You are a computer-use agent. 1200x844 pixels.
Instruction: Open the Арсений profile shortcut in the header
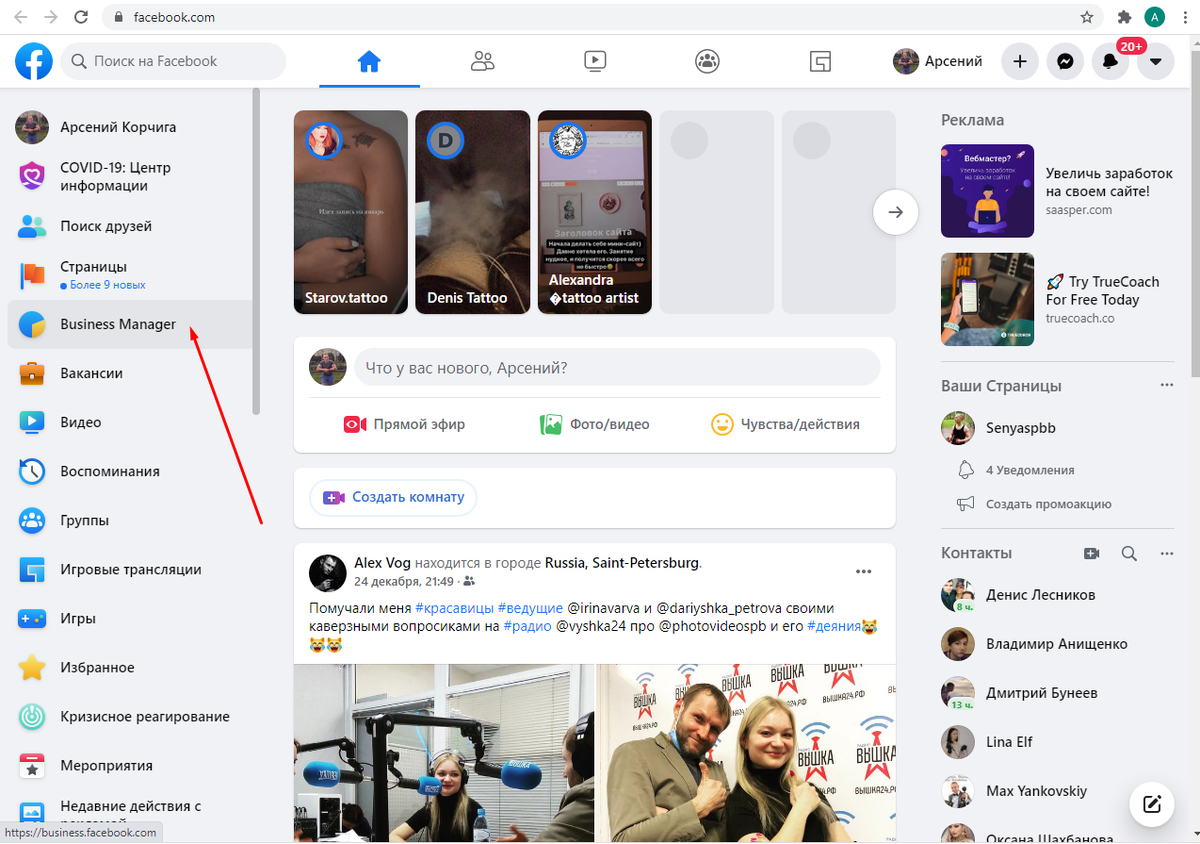click(938, 61)
